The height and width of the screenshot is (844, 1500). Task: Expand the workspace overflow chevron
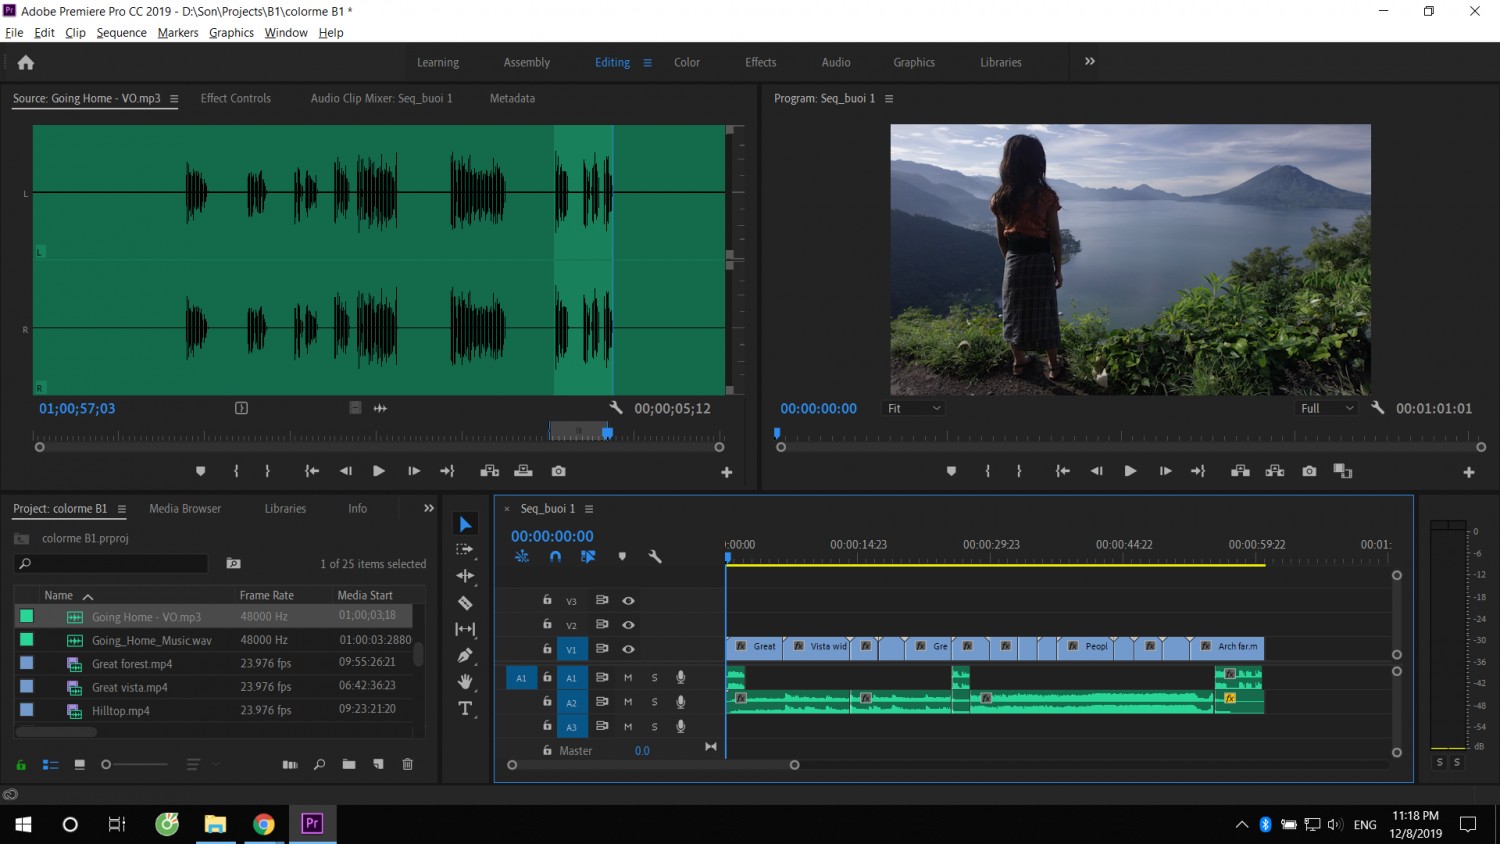click(x=1090, y=61)
